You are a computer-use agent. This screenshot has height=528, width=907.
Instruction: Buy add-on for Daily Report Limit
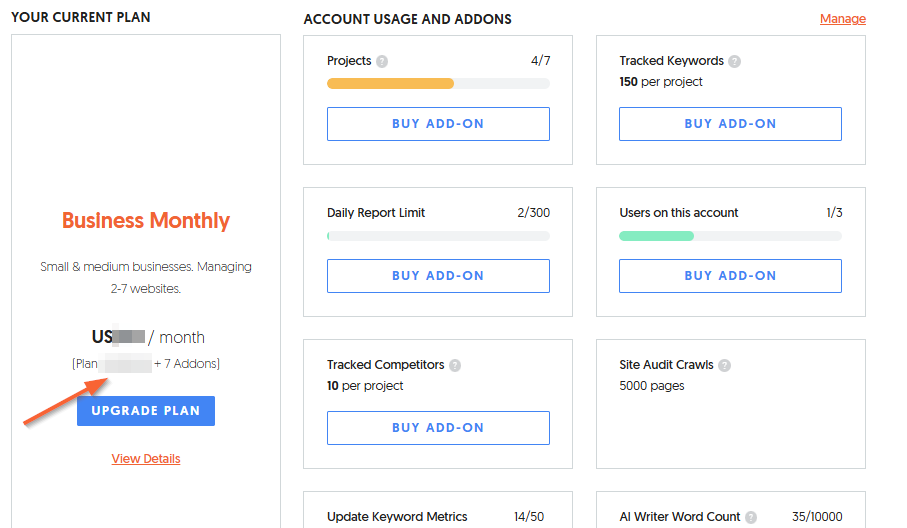coord(438,276)
